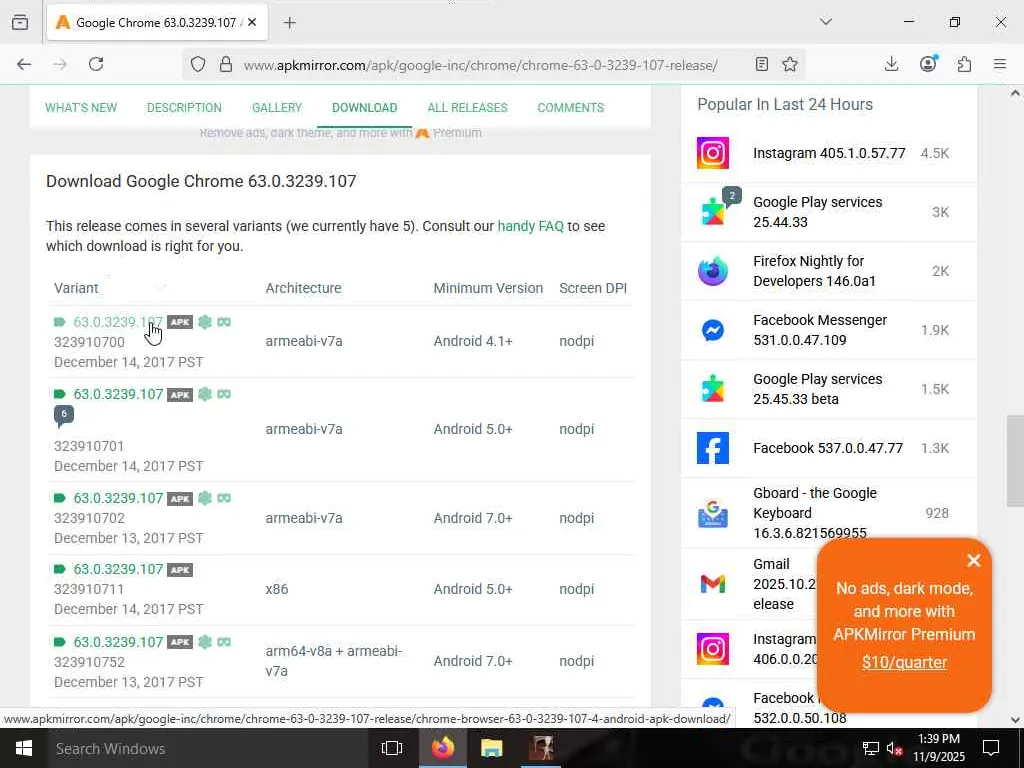Screen dimensions: 1024x768
Task: Open Firefox View icon in tab bar
Action: [20, 22]
